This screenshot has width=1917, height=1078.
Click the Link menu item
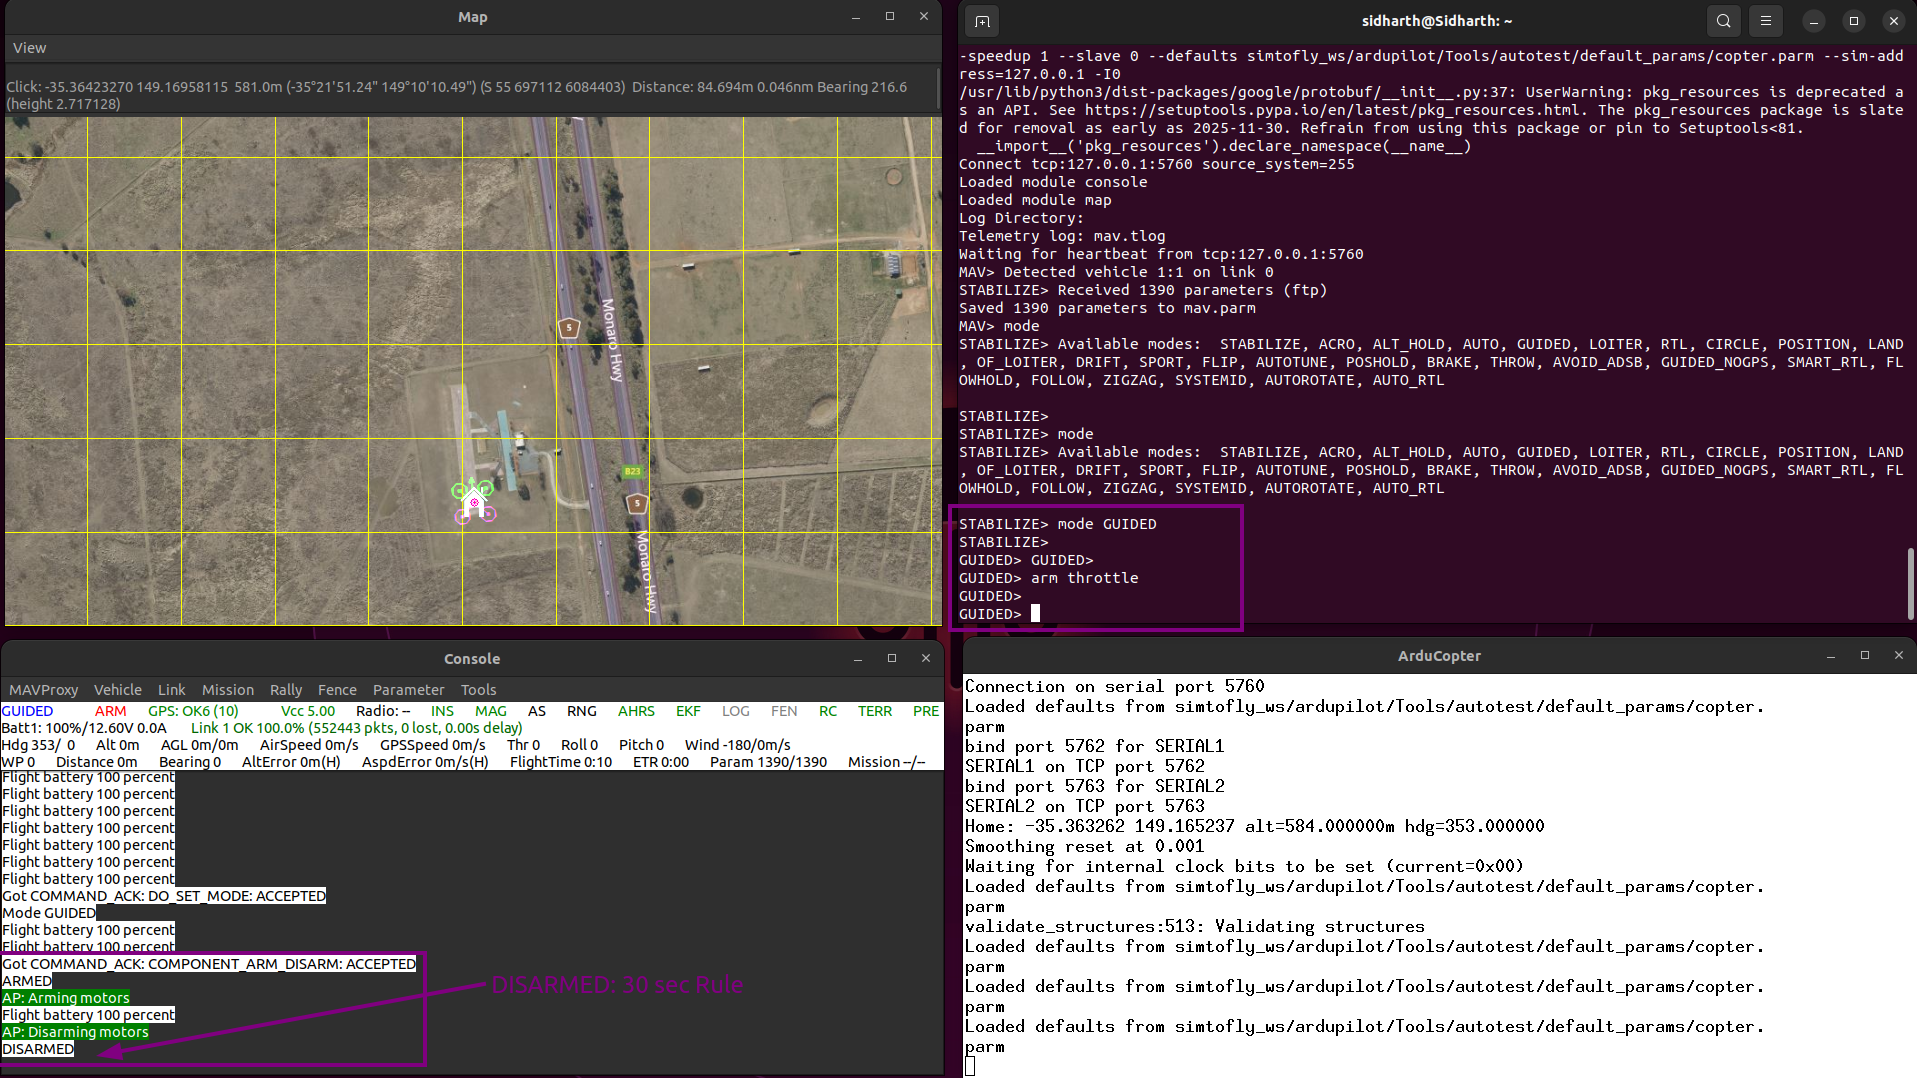tap(171, 690)
